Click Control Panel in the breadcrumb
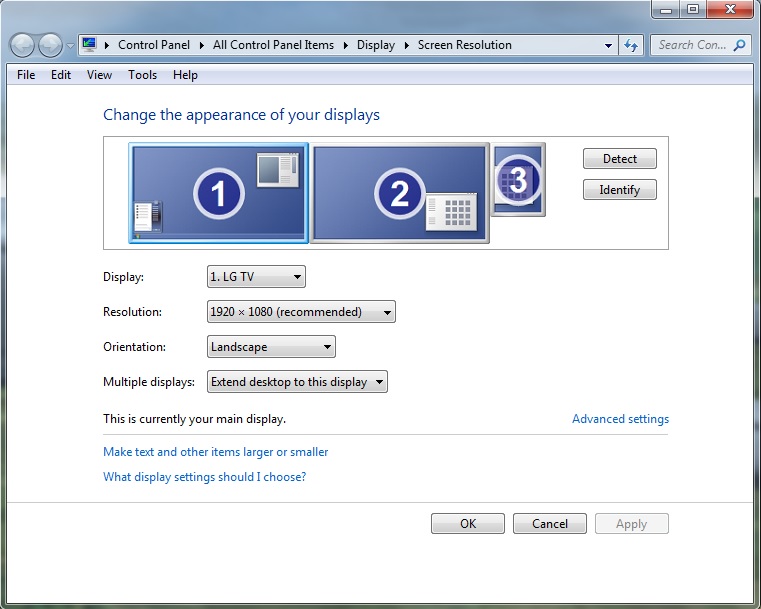Screen dimensions: 761x609 (x=154, y=45)
